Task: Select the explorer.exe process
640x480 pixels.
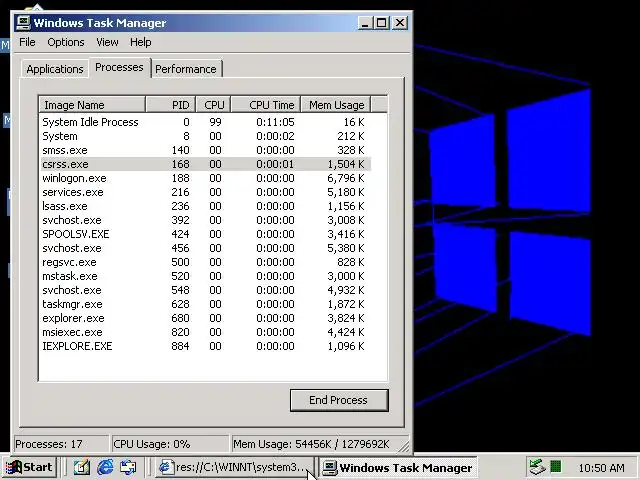Action: 205,318
